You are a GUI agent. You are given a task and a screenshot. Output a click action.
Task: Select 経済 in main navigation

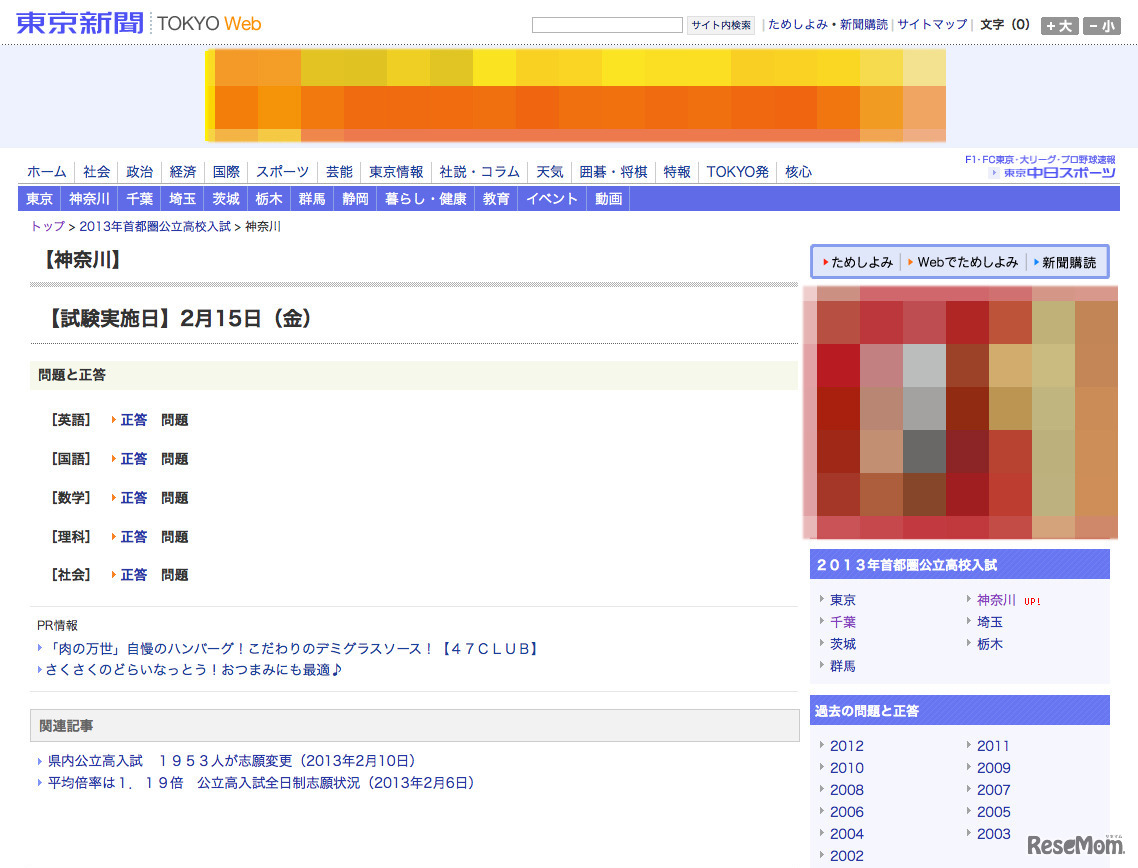tap(183, 172)
